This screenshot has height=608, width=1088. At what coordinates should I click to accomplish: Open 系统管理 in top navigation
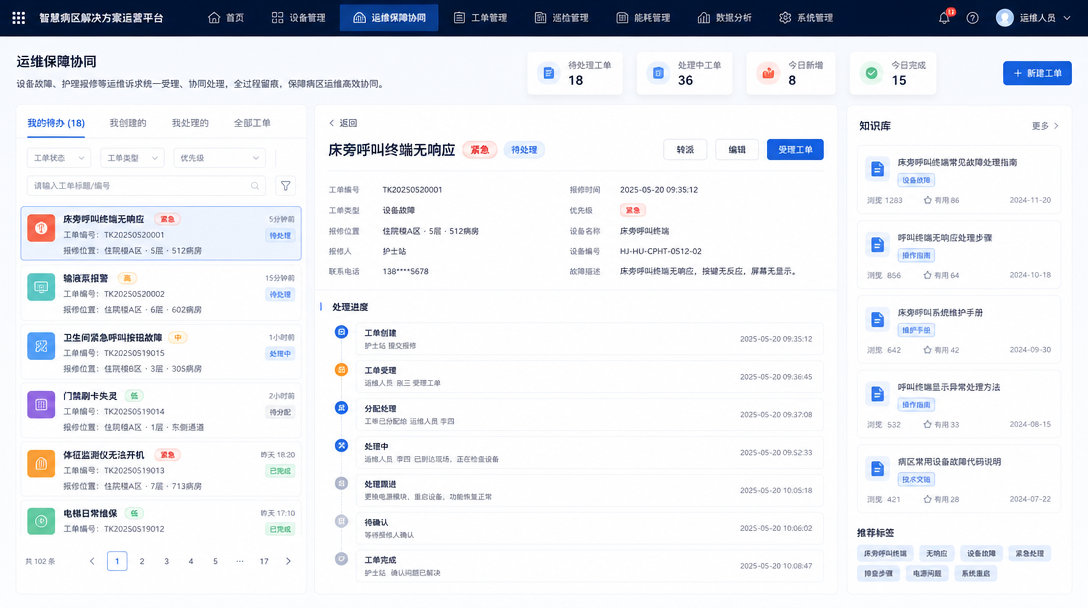[x=806, y=18]
